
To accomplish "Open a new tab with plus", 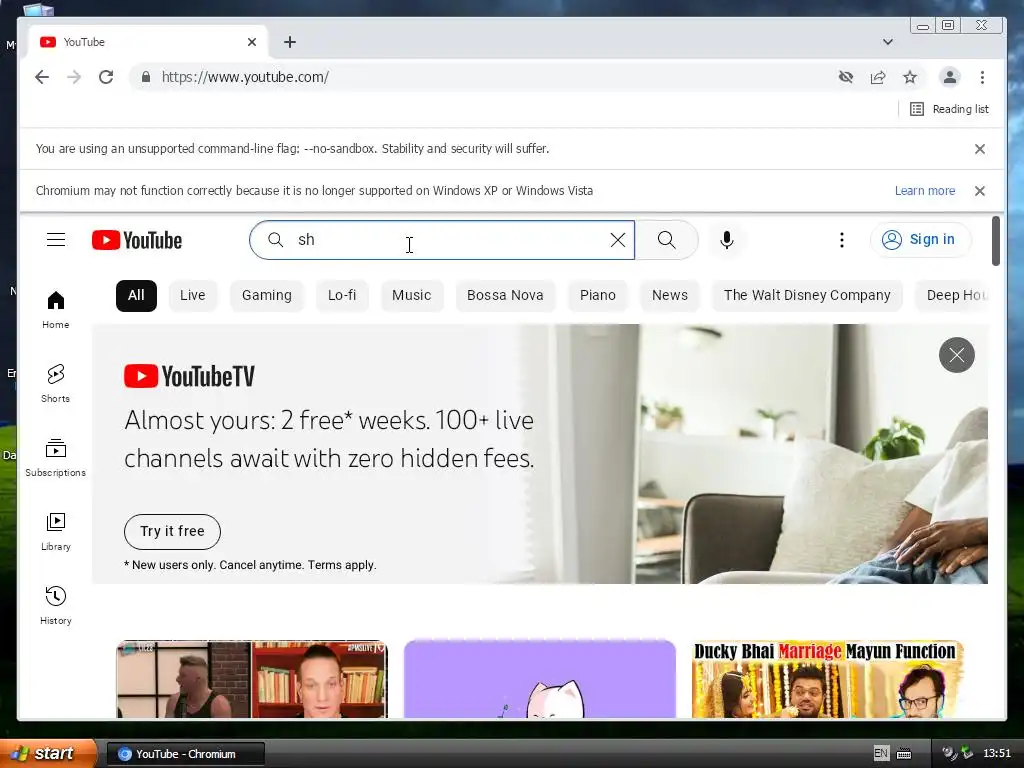I will (290, 42).
